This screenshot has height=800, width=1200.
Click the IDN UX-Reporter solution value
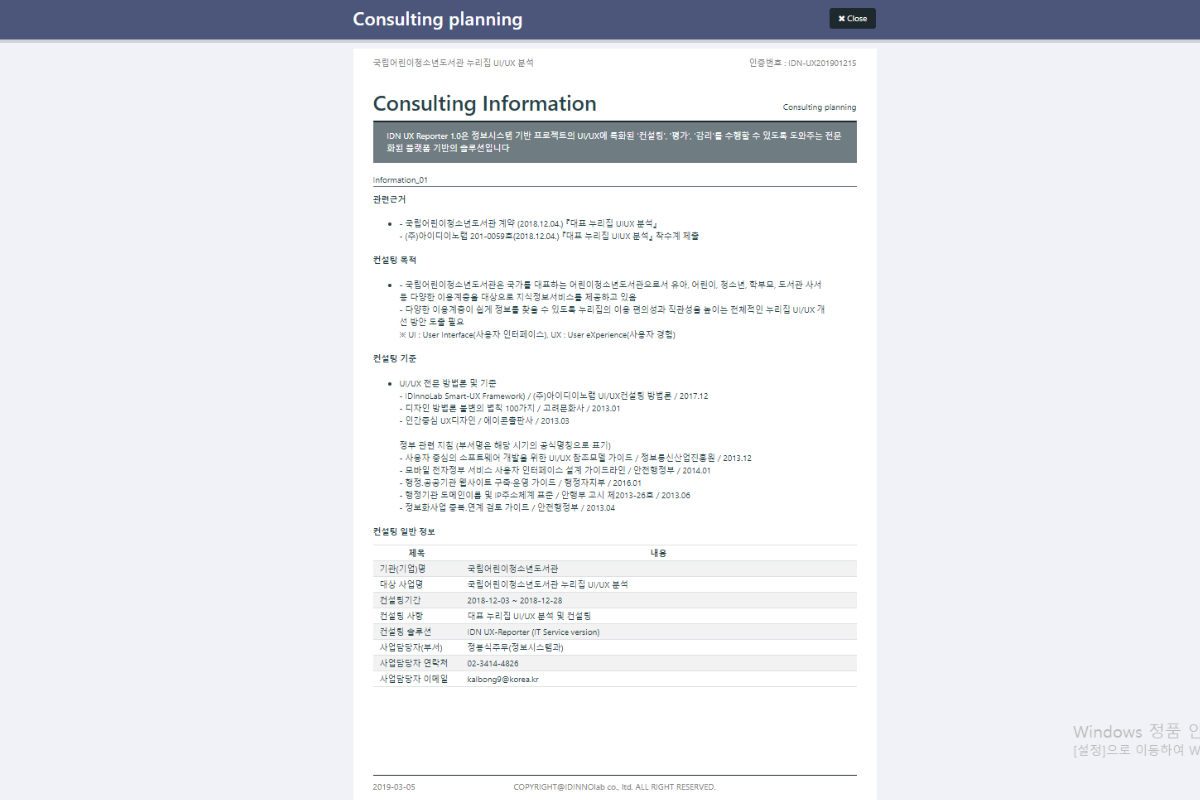click(x=533, y=632)
